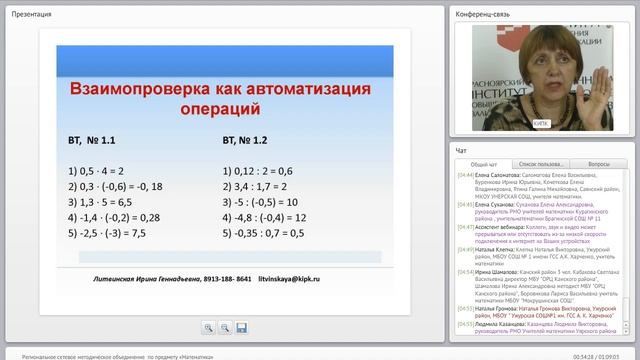Click the line '4) -4,8 : (-0,4) = 12'
The height and width of the screenshot is (360, 640).
(x=264, y=218)
